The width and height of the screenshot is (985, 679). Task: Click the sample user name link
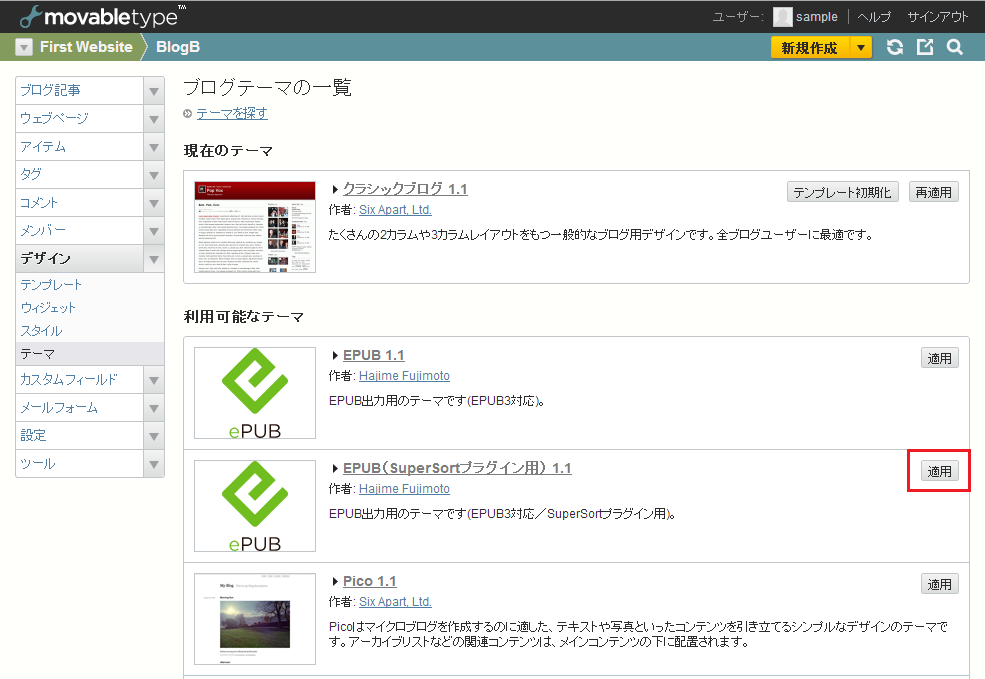(817, 17)
